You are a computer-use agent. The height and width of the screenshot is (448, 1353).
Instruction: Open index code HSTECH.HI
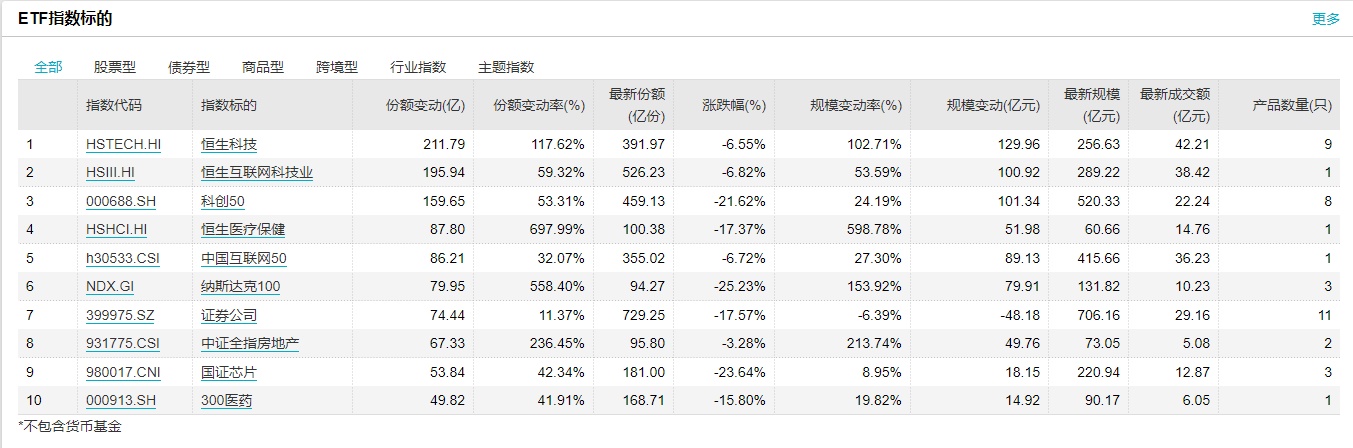[x=123, y=144]
